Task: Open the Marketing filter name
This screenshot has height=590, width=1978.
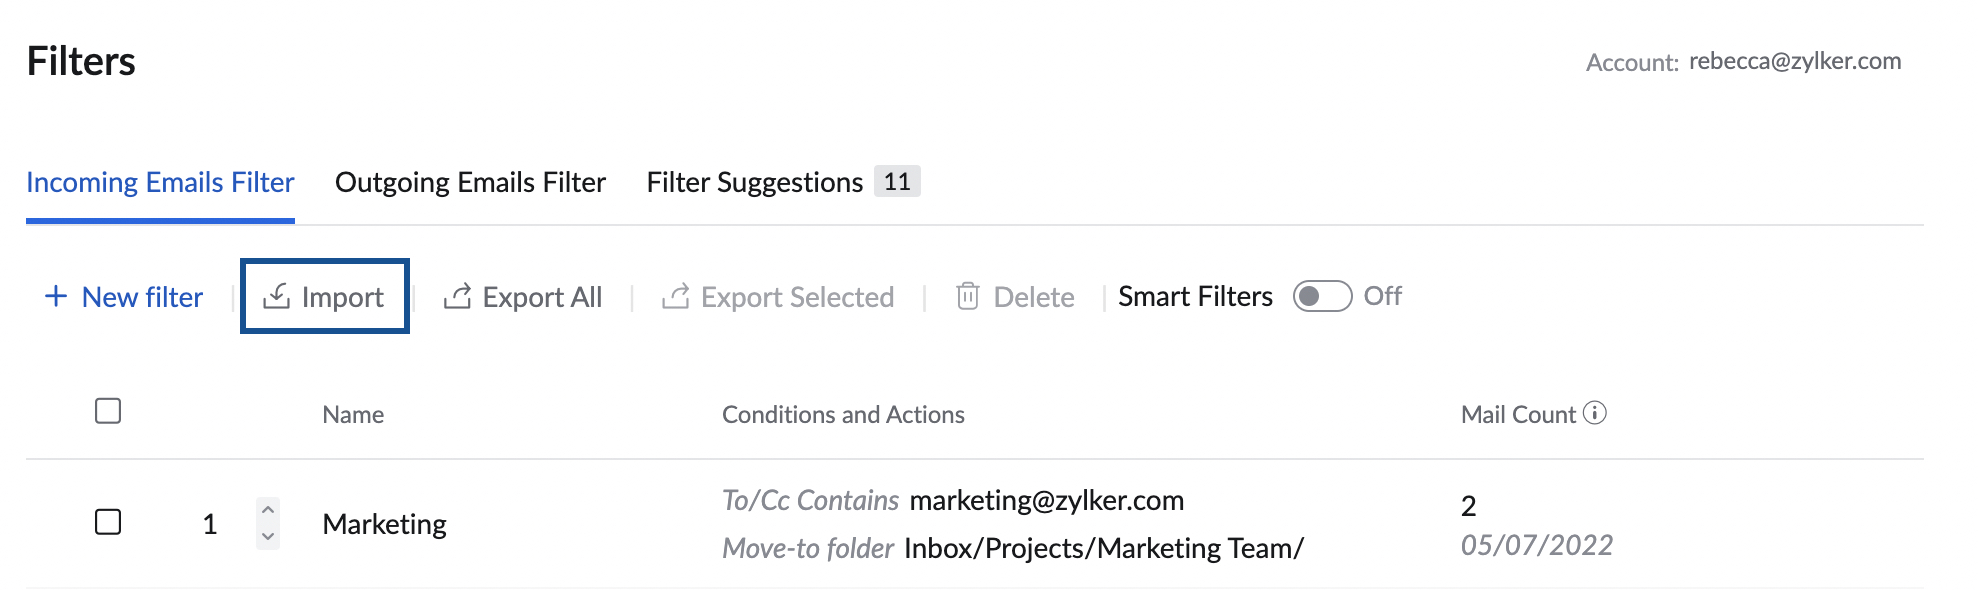Action: 384,524
